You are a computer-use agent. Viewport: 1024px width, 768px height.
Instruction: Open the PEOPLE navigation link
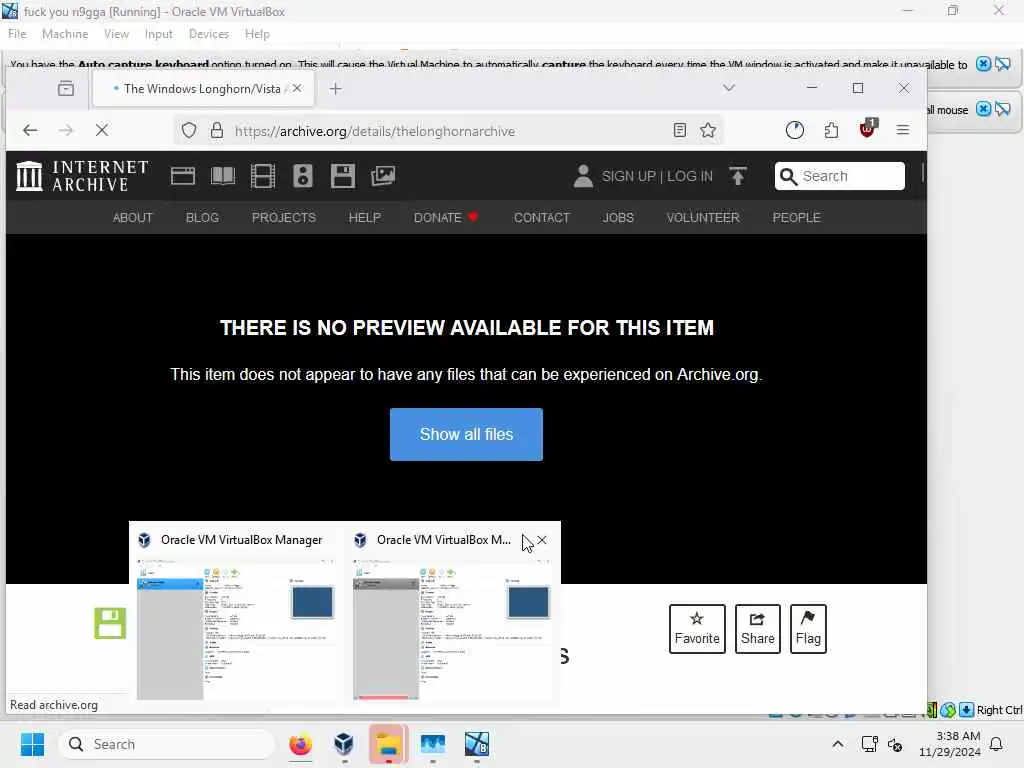click(x=796, y=217)
